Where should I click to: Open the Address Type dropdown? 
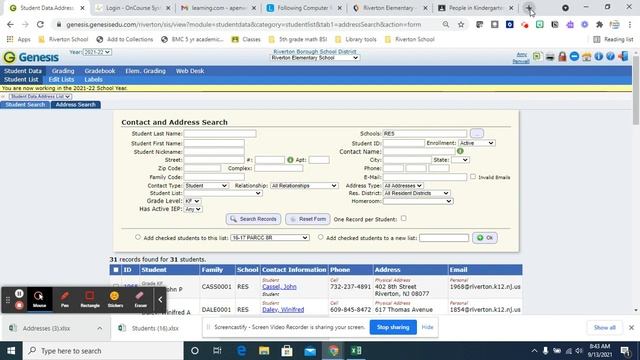point(402,186)
